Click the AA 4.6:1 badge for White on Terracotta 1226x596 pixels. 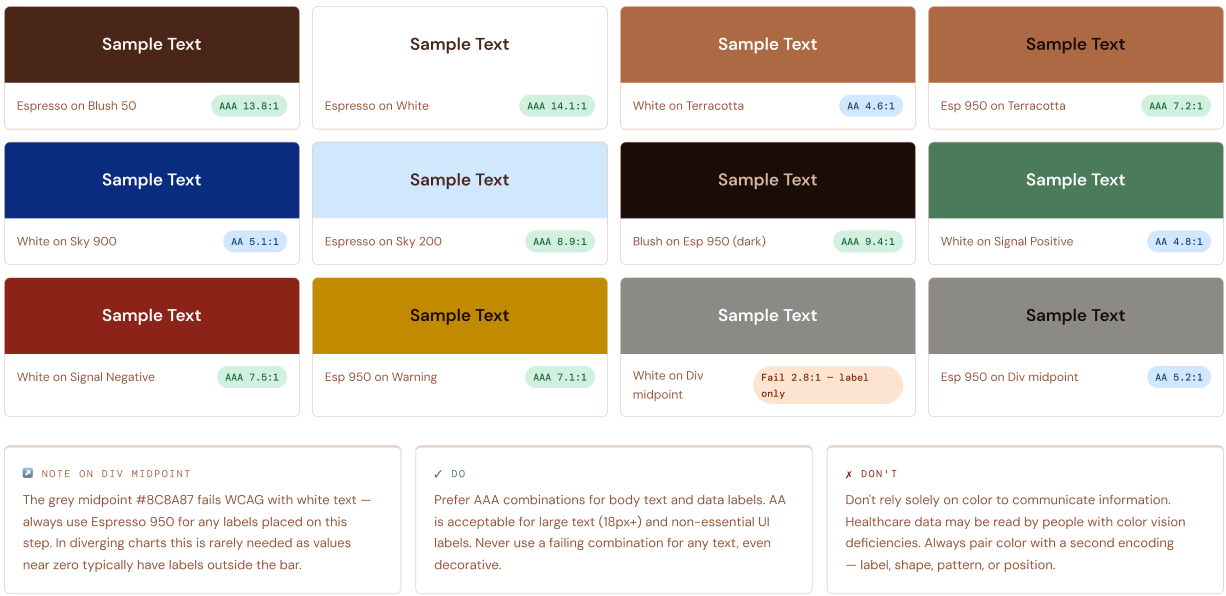871,106
